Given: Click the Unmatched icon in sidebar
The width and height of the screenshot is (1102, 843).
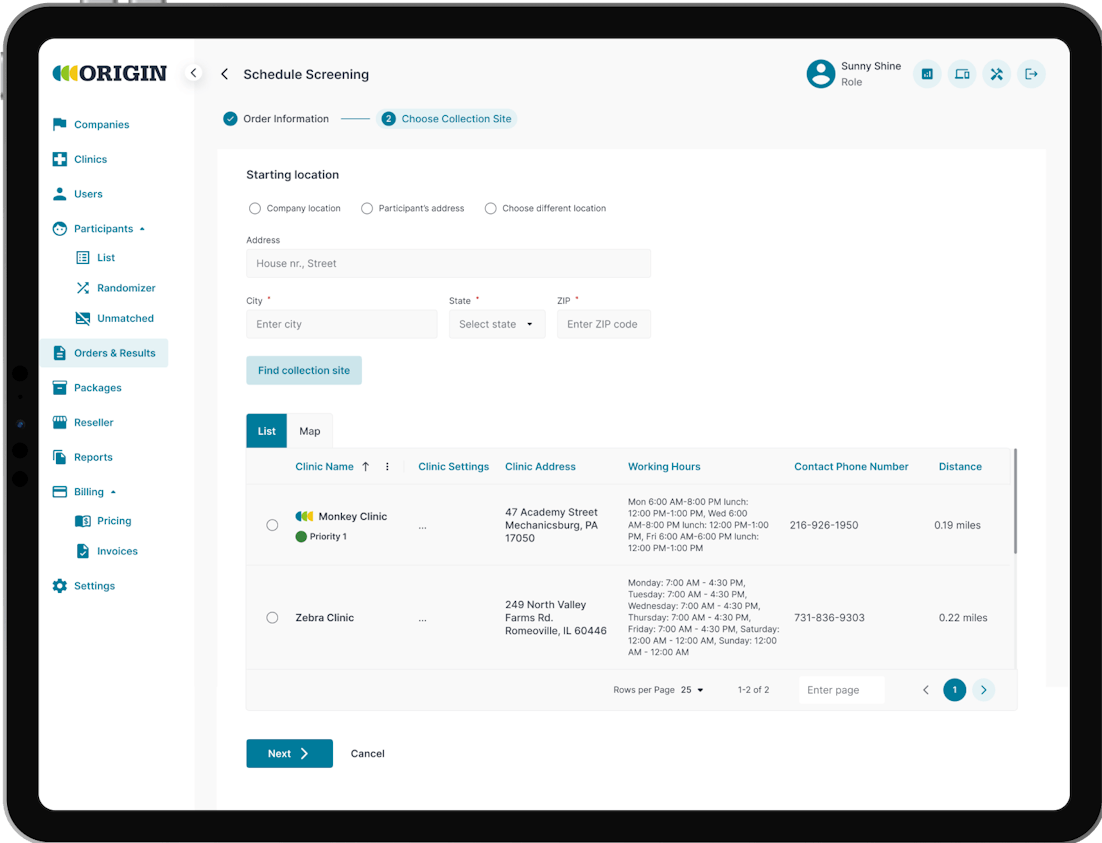Looking at the screenshot, I should pos(82,318).
